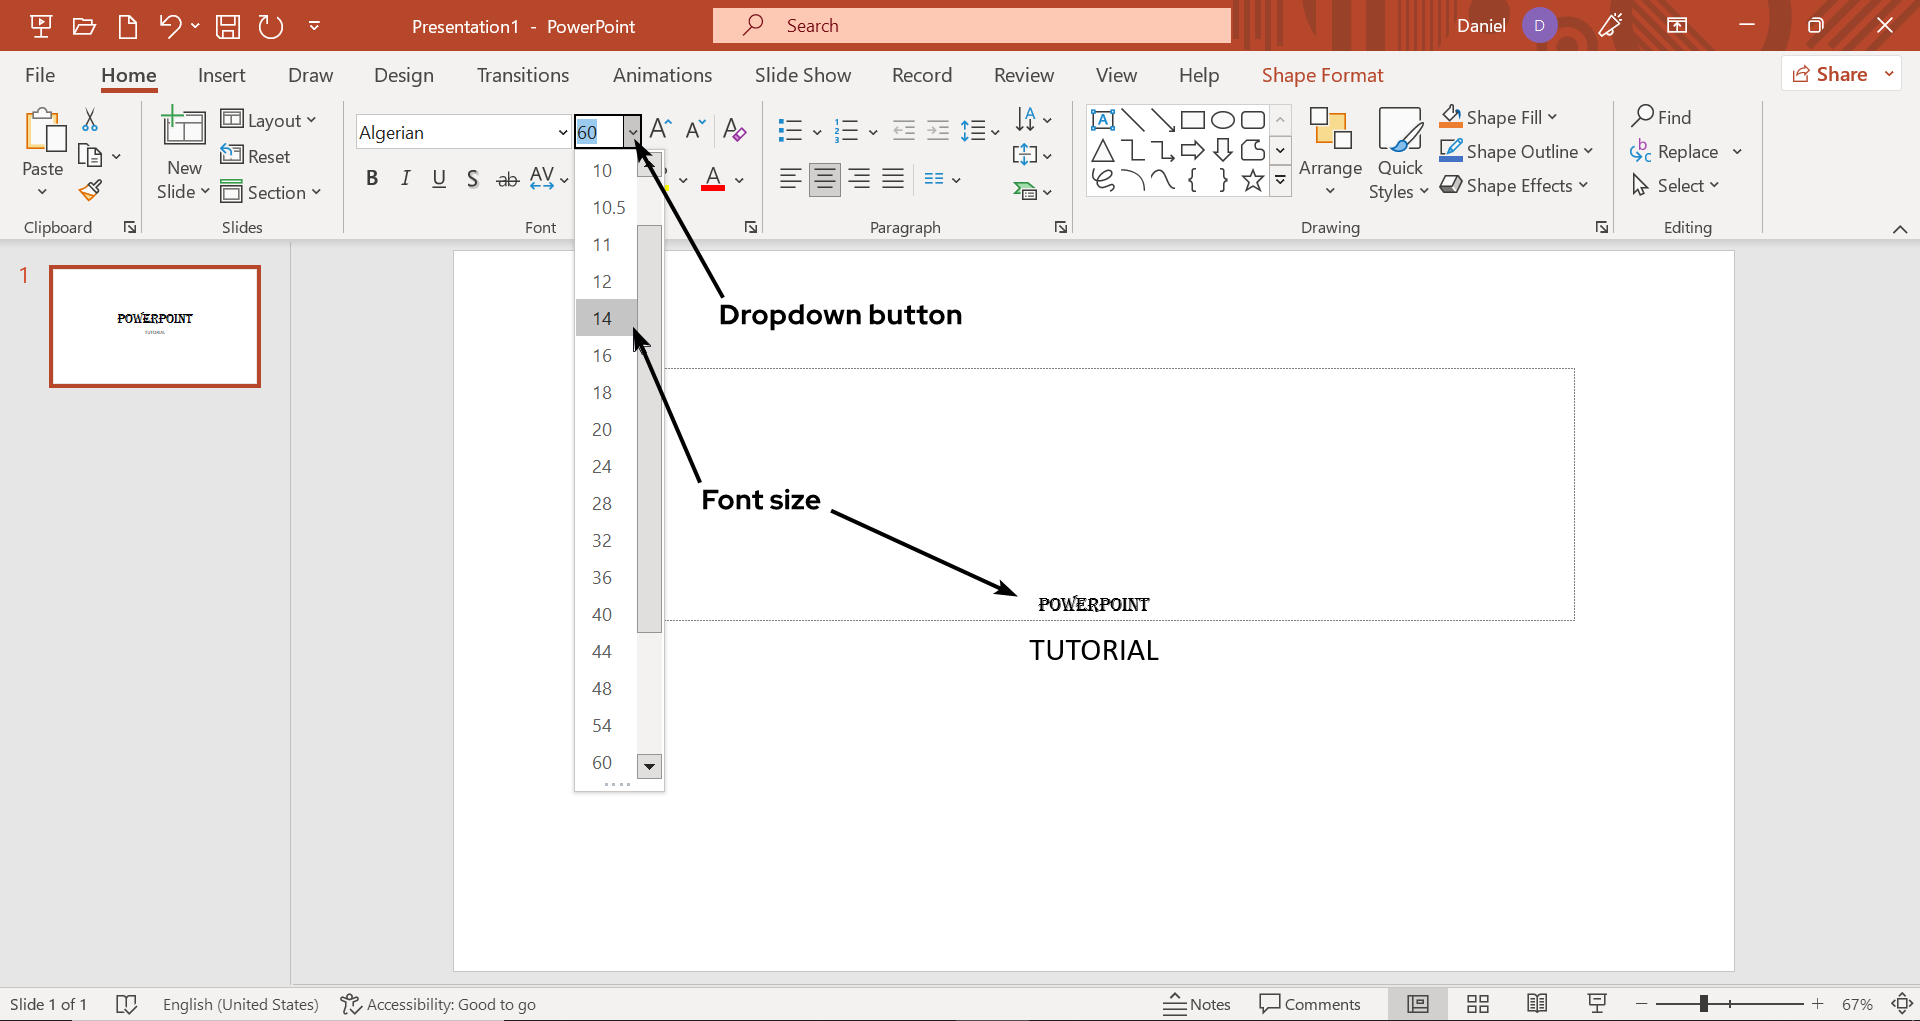The image size is (1920, 1021).
Task: Toggle Center text alignment
Action: [x=824, y=179]
